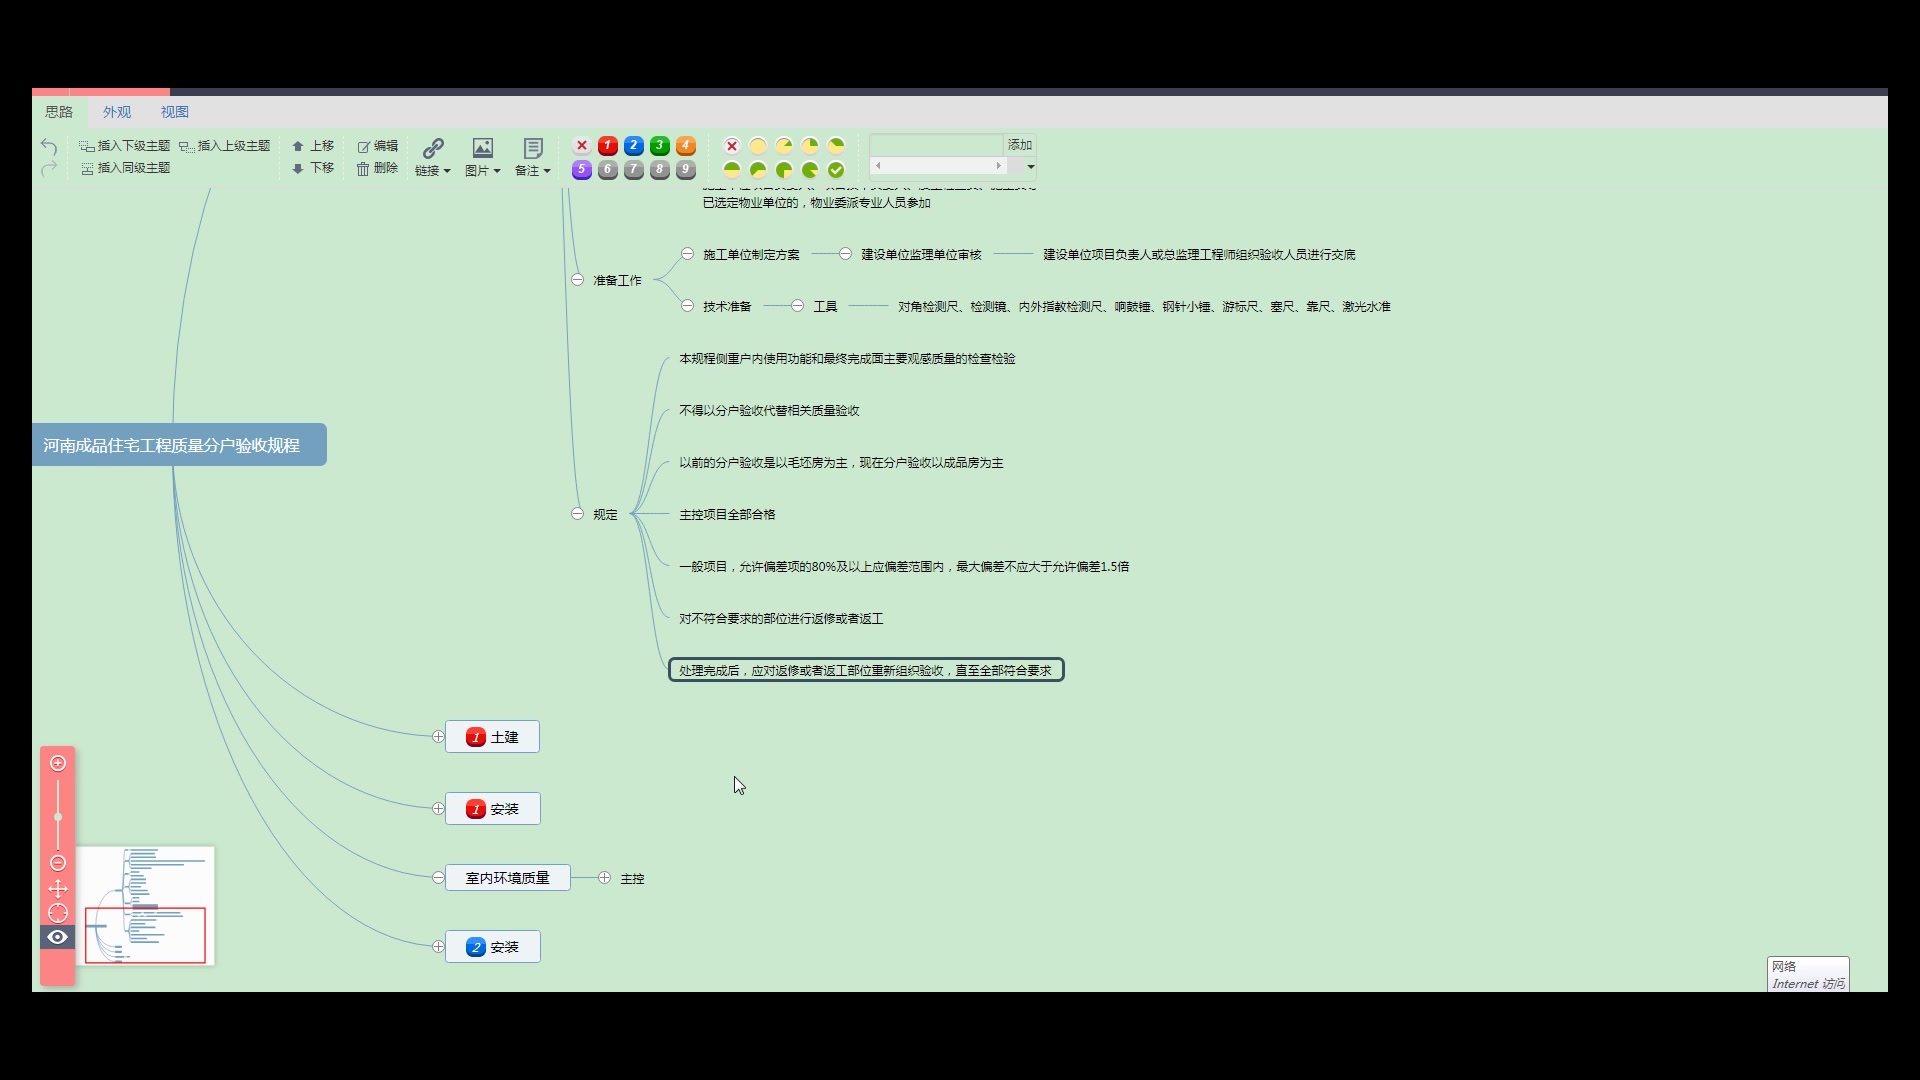This screenshot has width=1920, height=1080.
Task: Click 插入下级主题 button
Action: coord(125,146)
